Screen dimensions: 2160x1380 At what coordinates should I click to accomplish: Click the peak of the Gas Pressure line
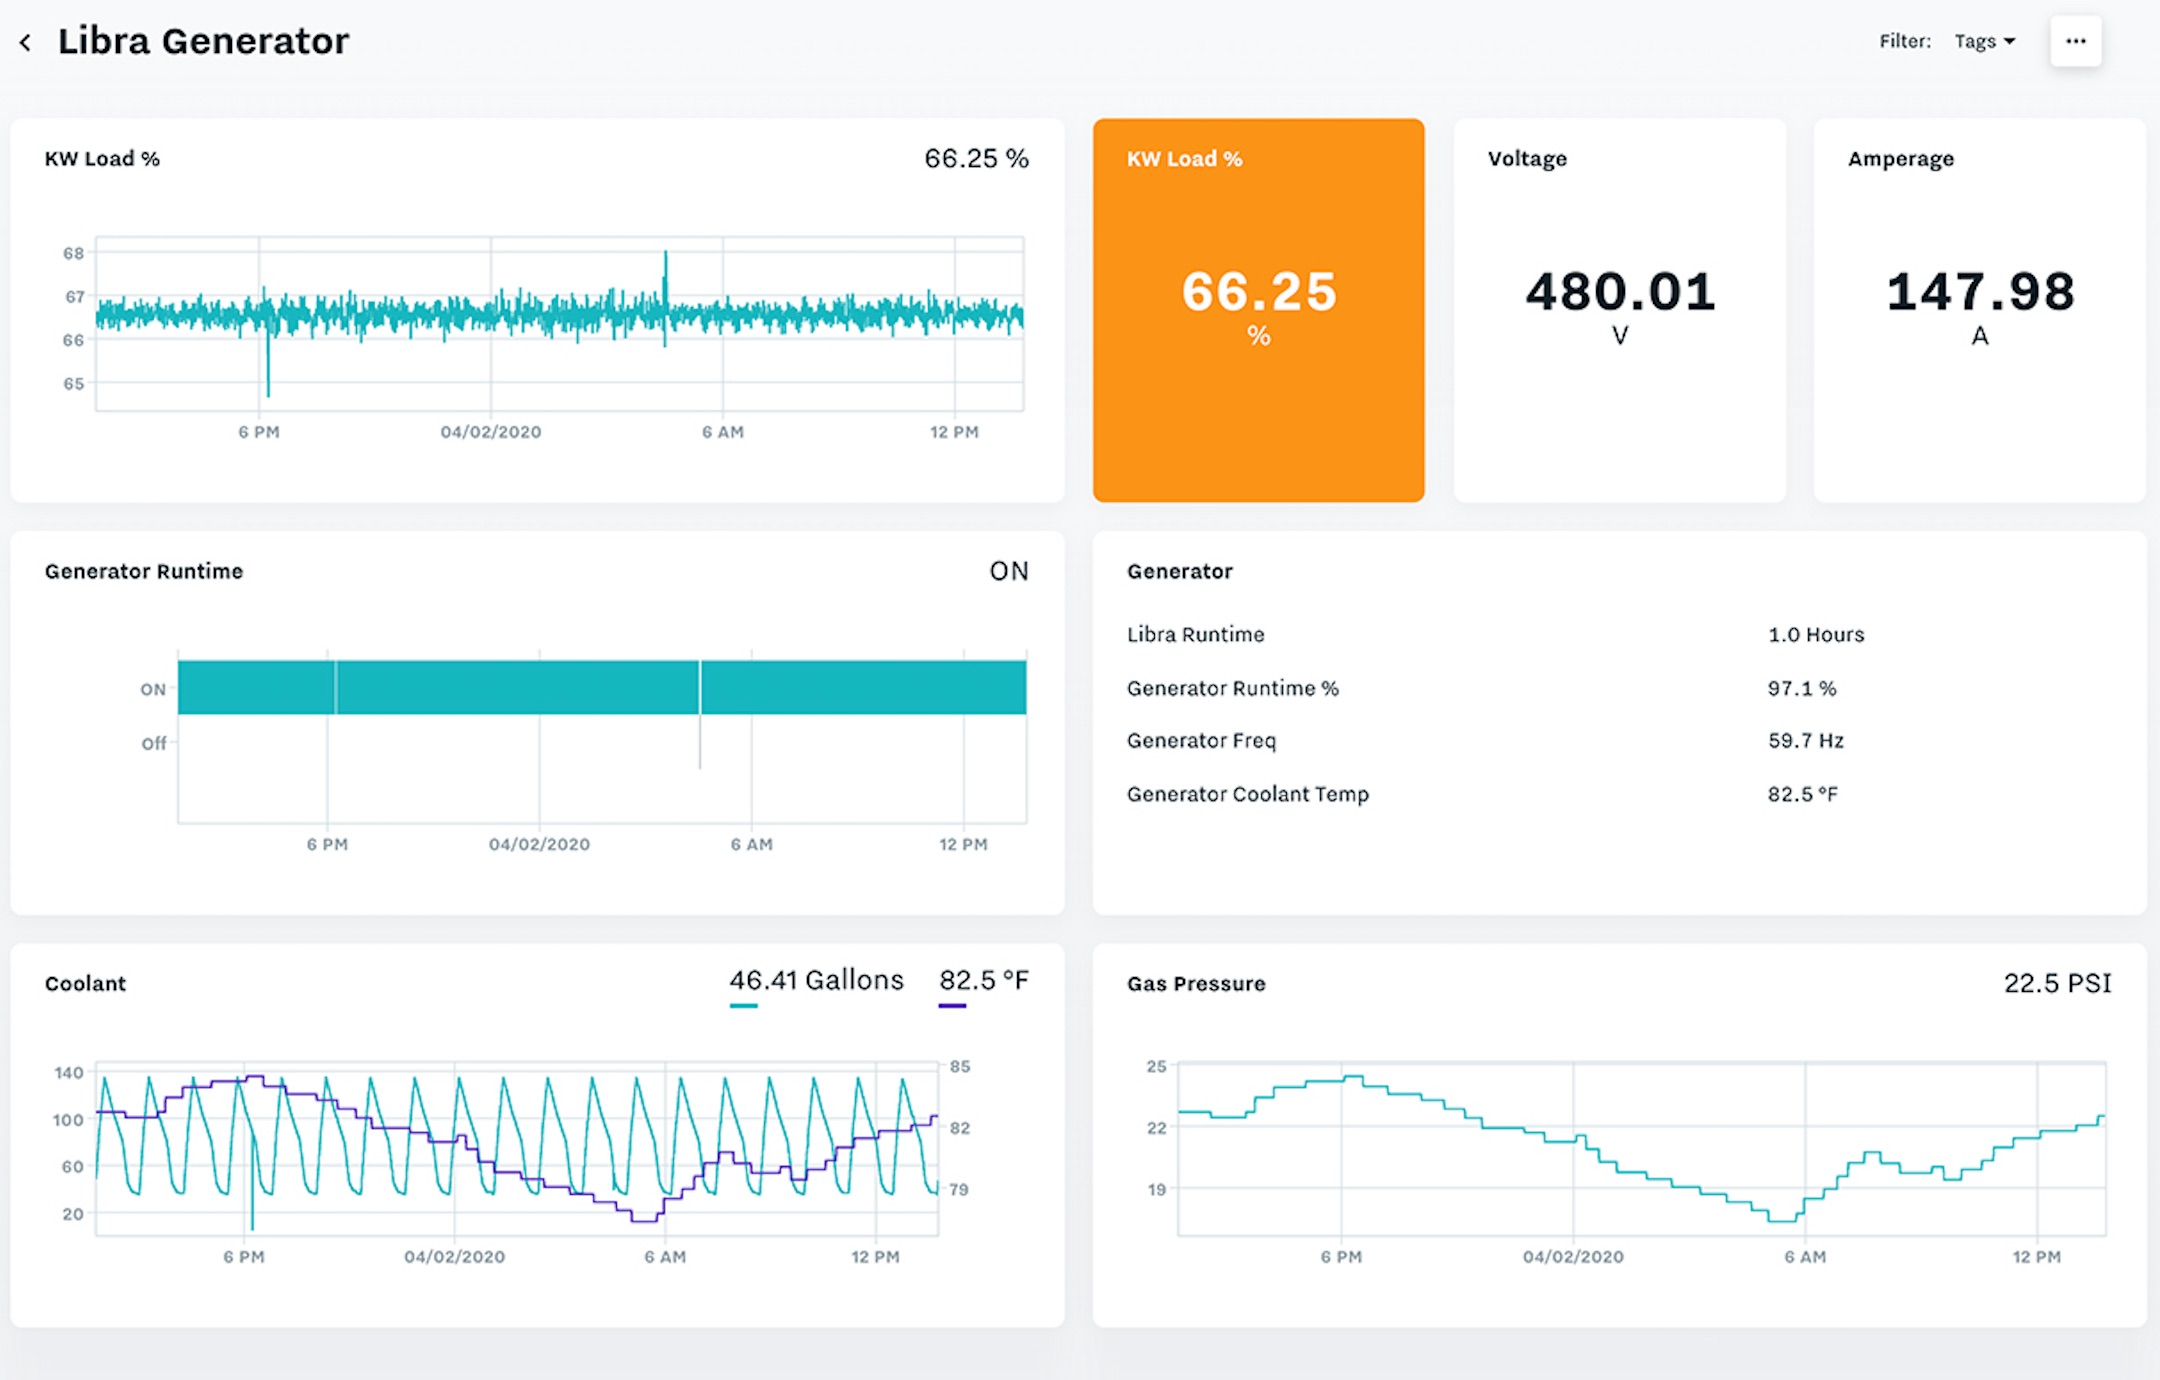click(x=1353, y=1077)
